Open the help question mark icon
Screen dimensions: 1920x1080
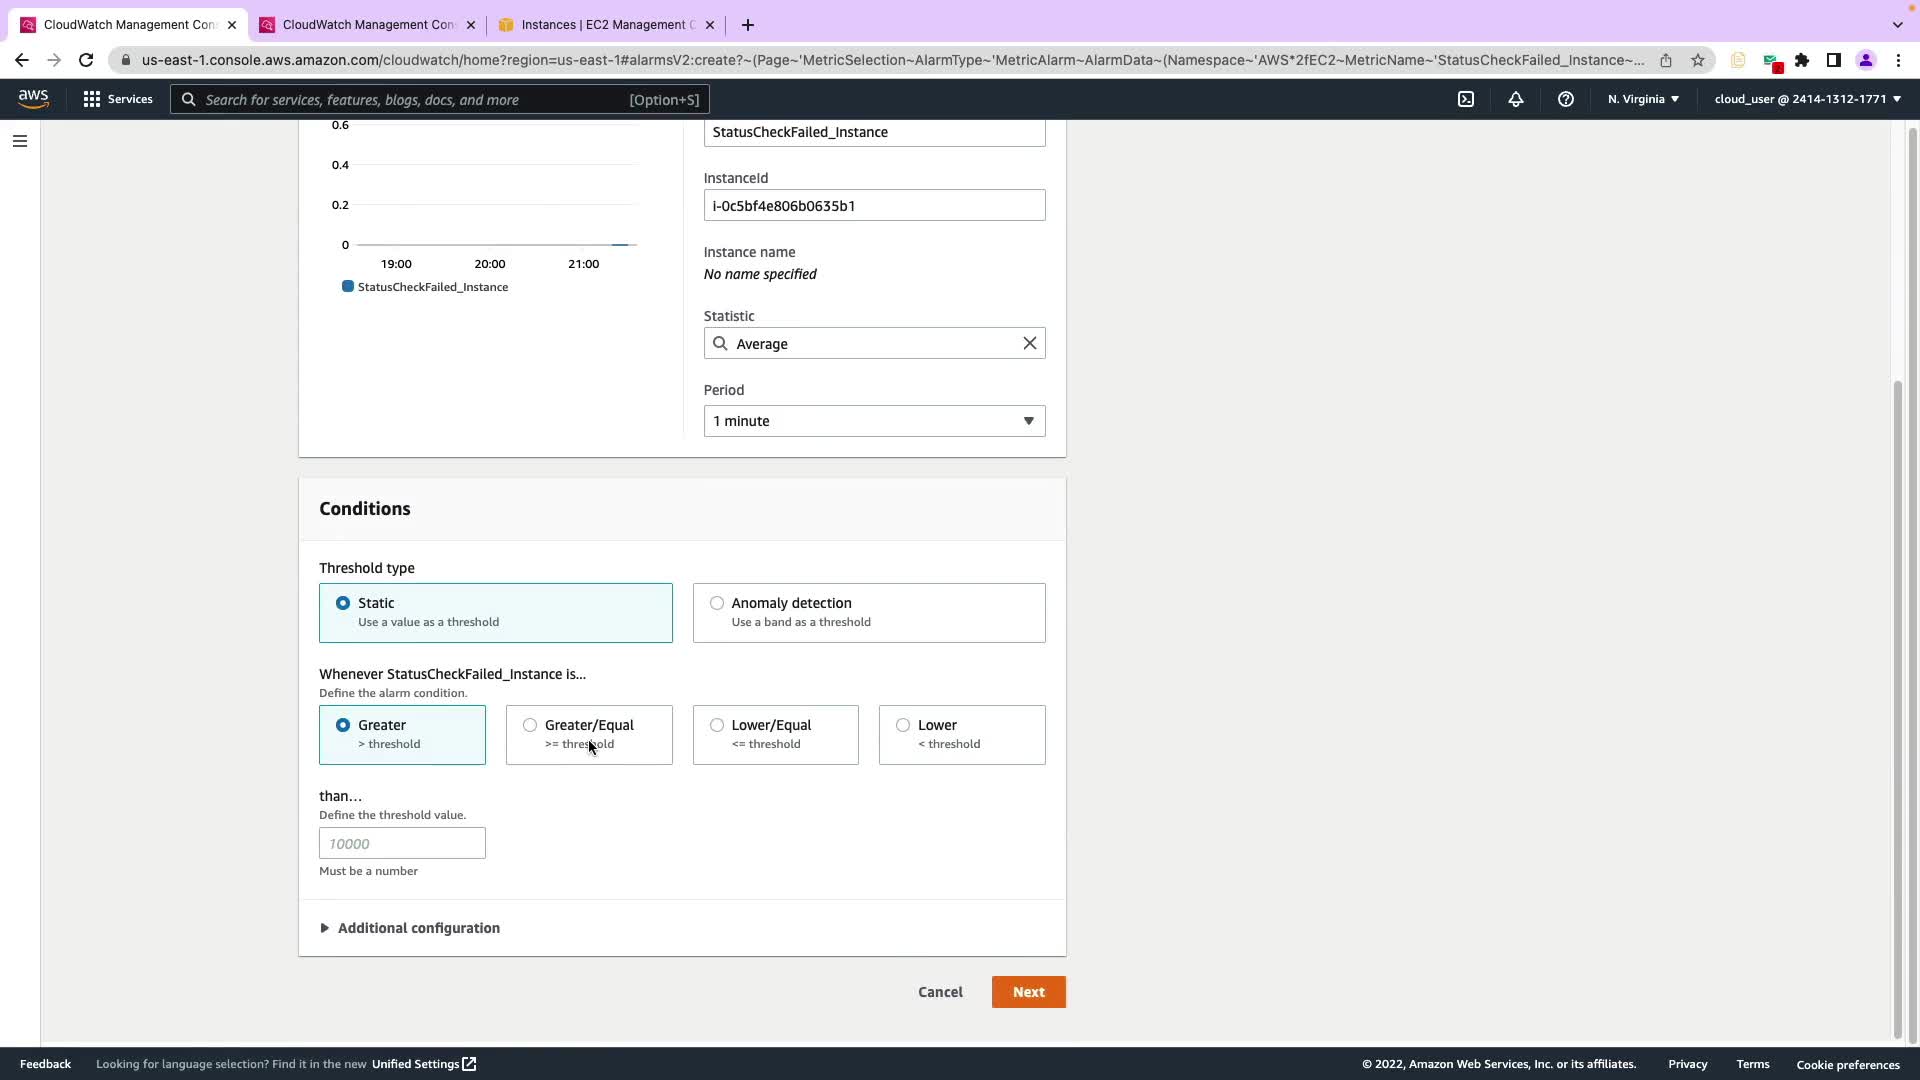click(x=1566, y=99)
